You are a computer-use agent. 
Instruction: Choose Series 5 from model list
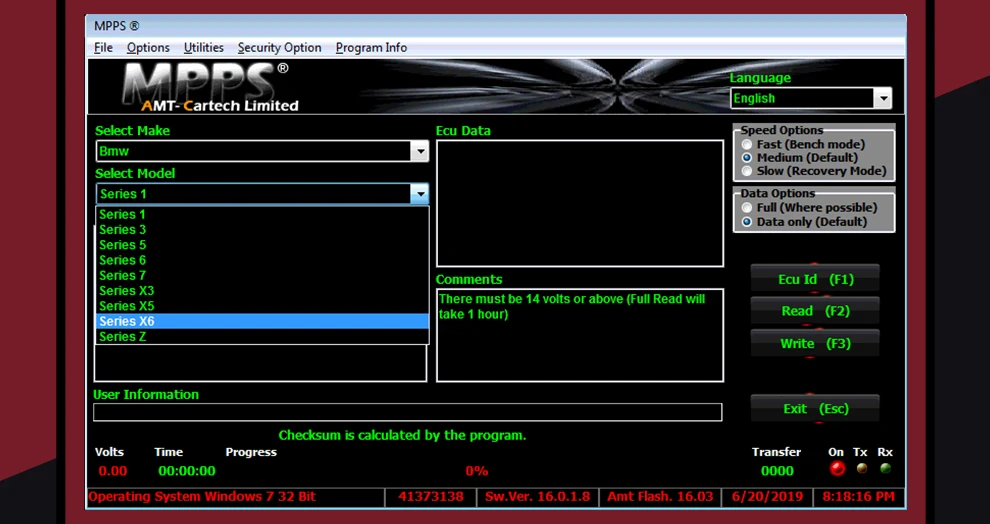tap(262, 245)
